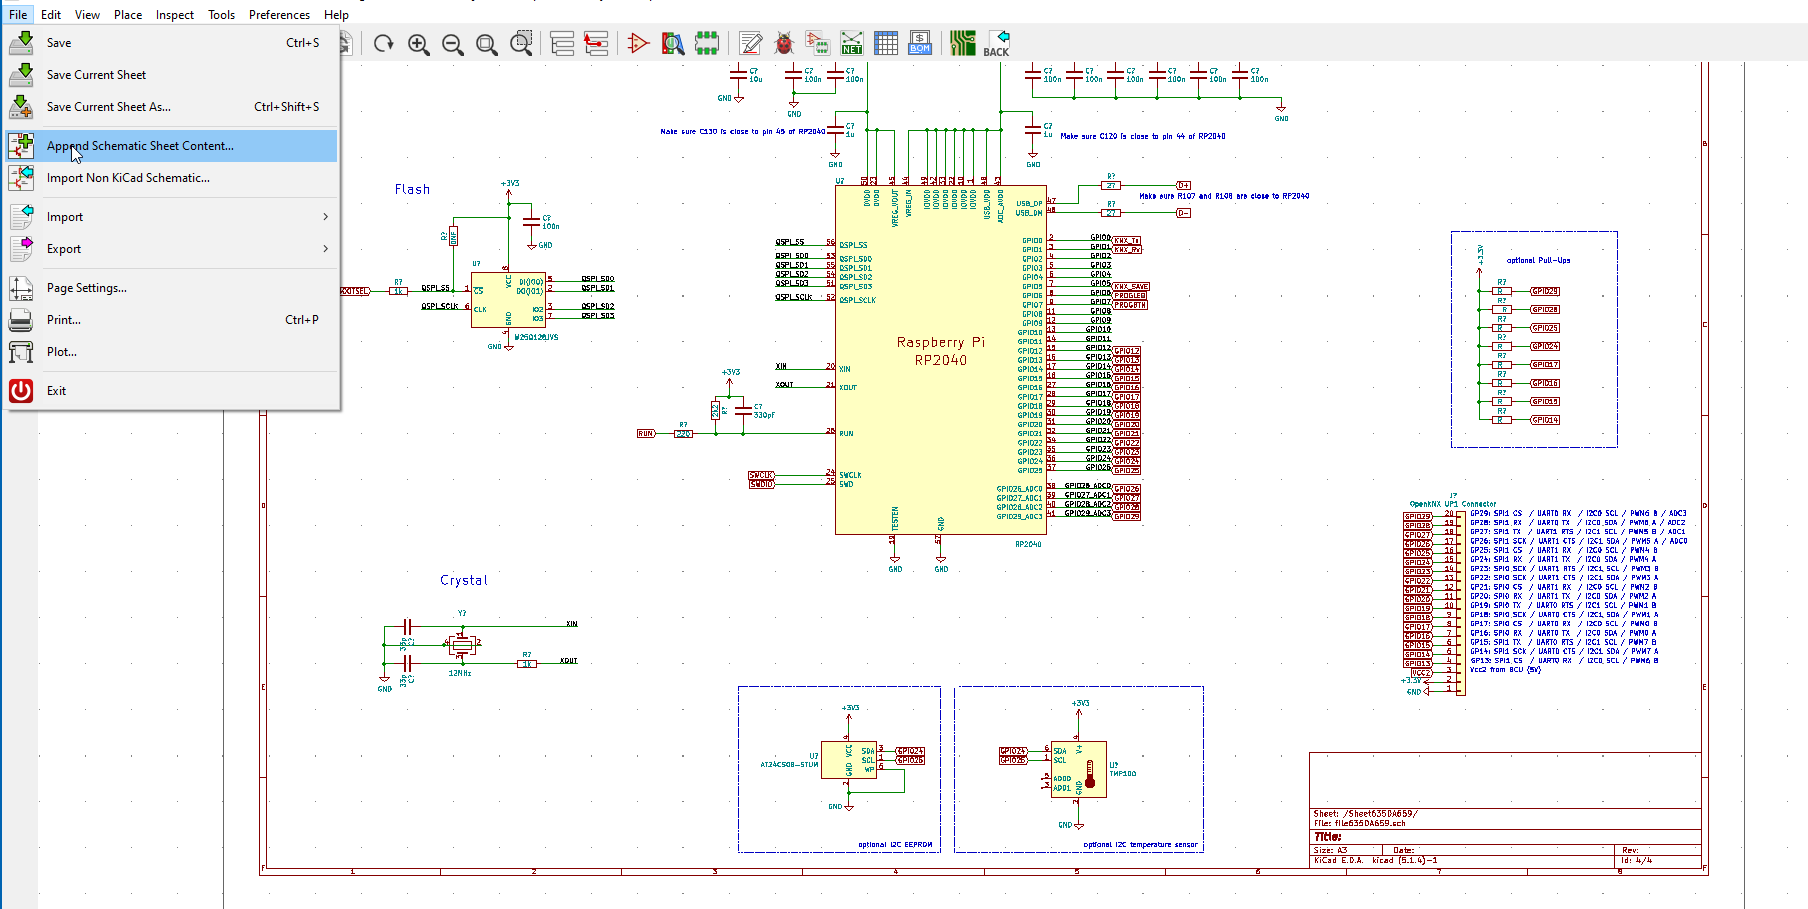Click the Generate BOM icon
1808x909 pixels.
click(x=920, y=43)
